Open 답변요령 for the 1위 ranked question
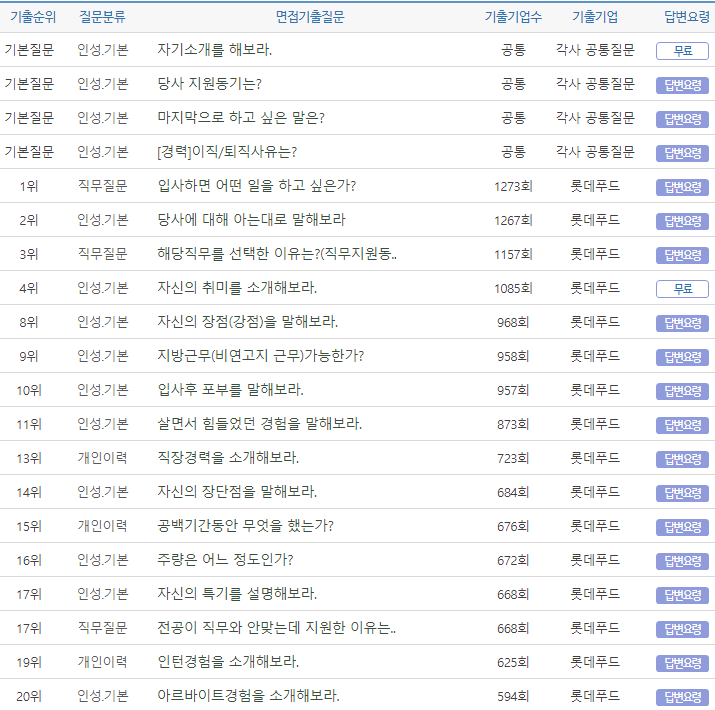Screen dimensions: 715x710 tap(682, 187)
